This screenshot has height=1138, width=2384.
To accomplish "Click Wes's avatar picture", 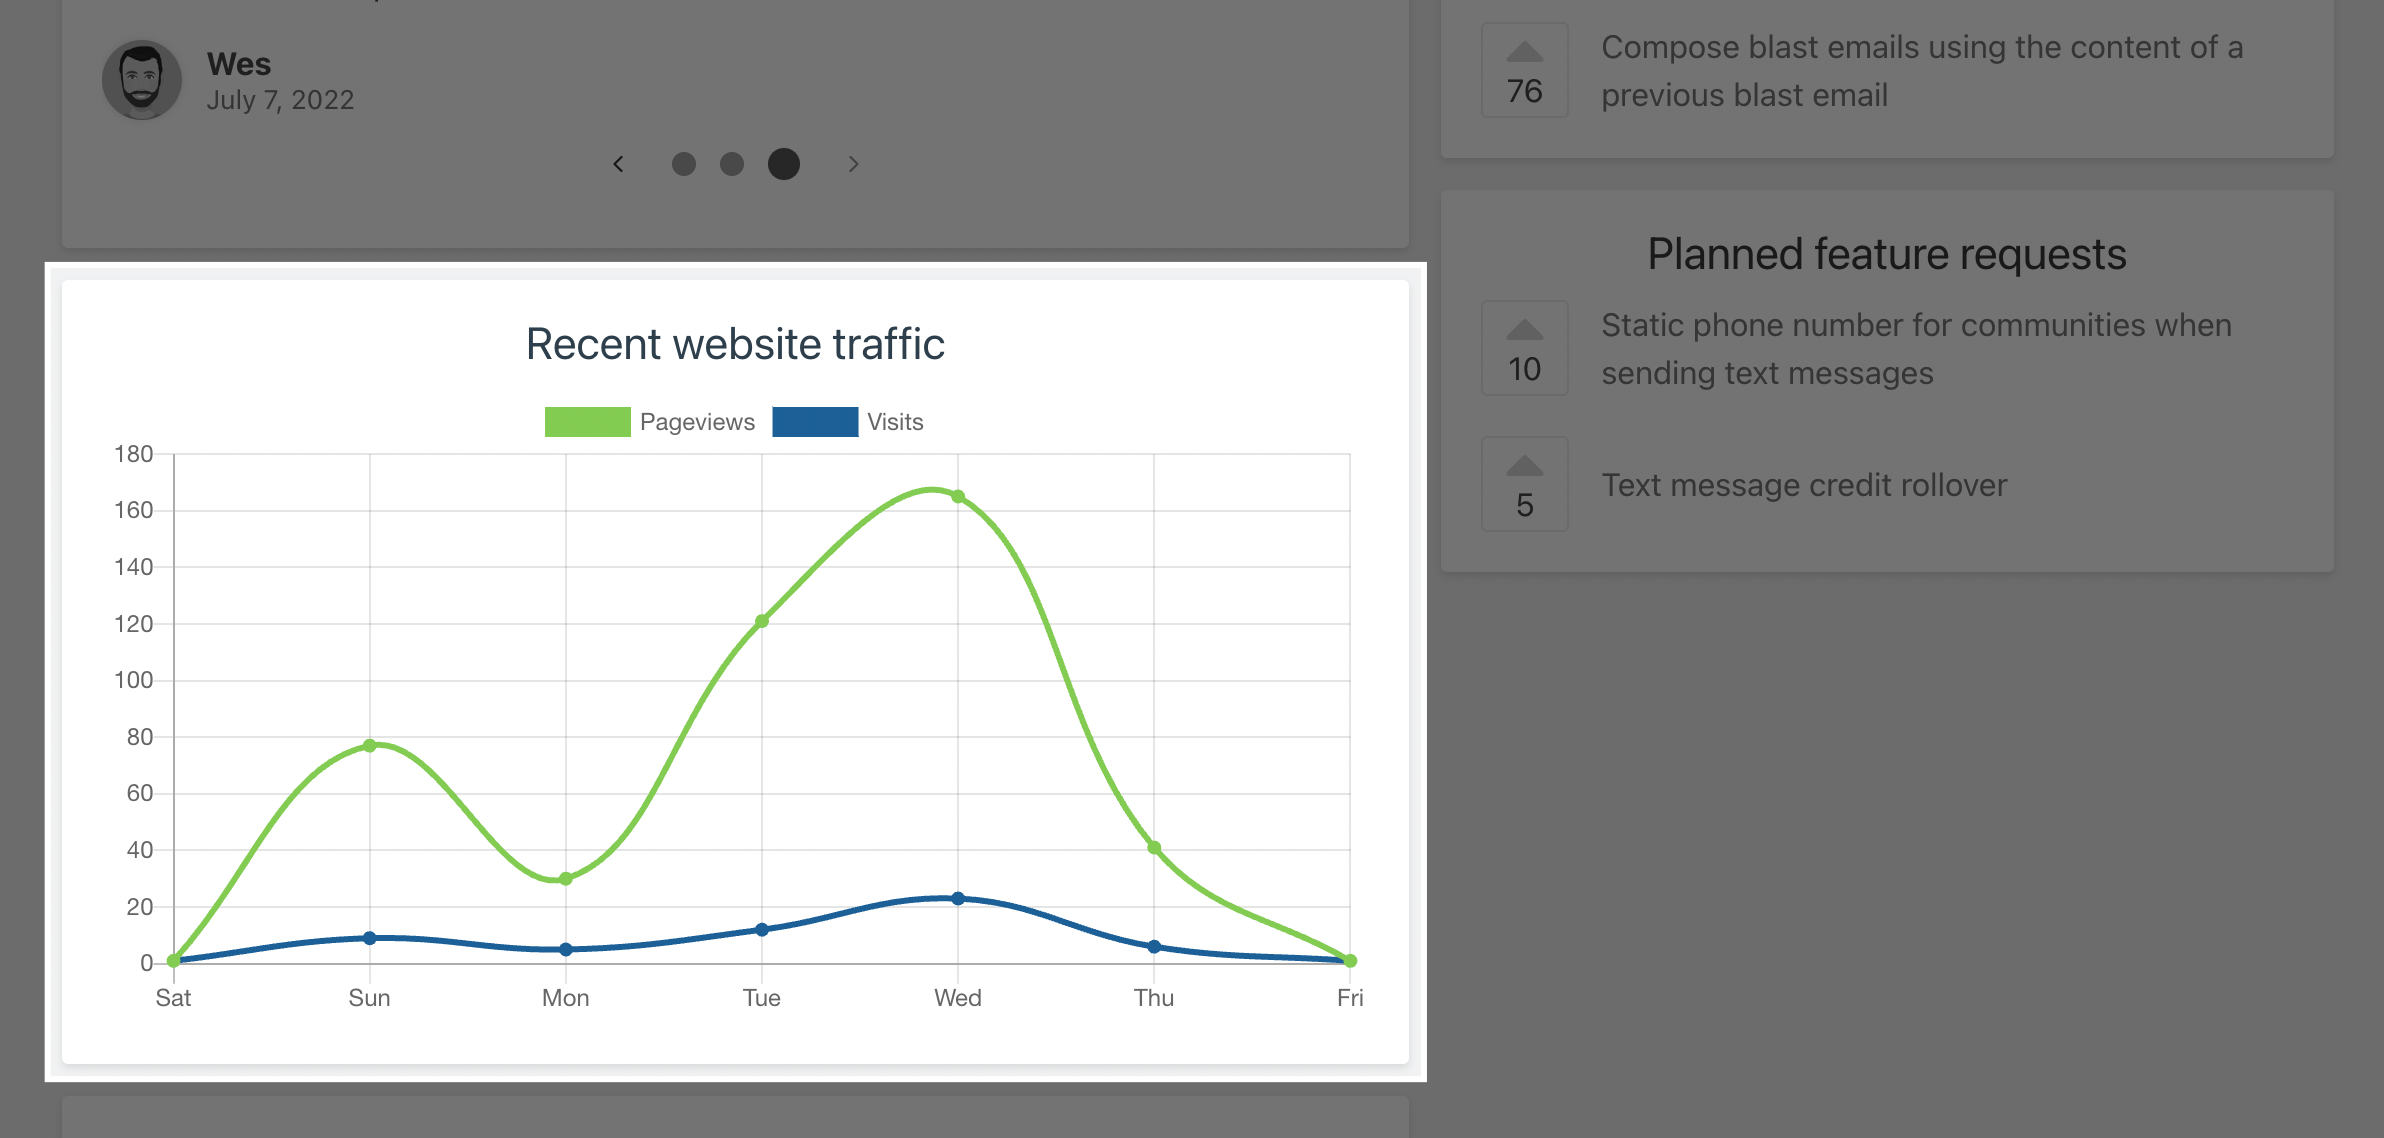I will (x=142, y=80).
